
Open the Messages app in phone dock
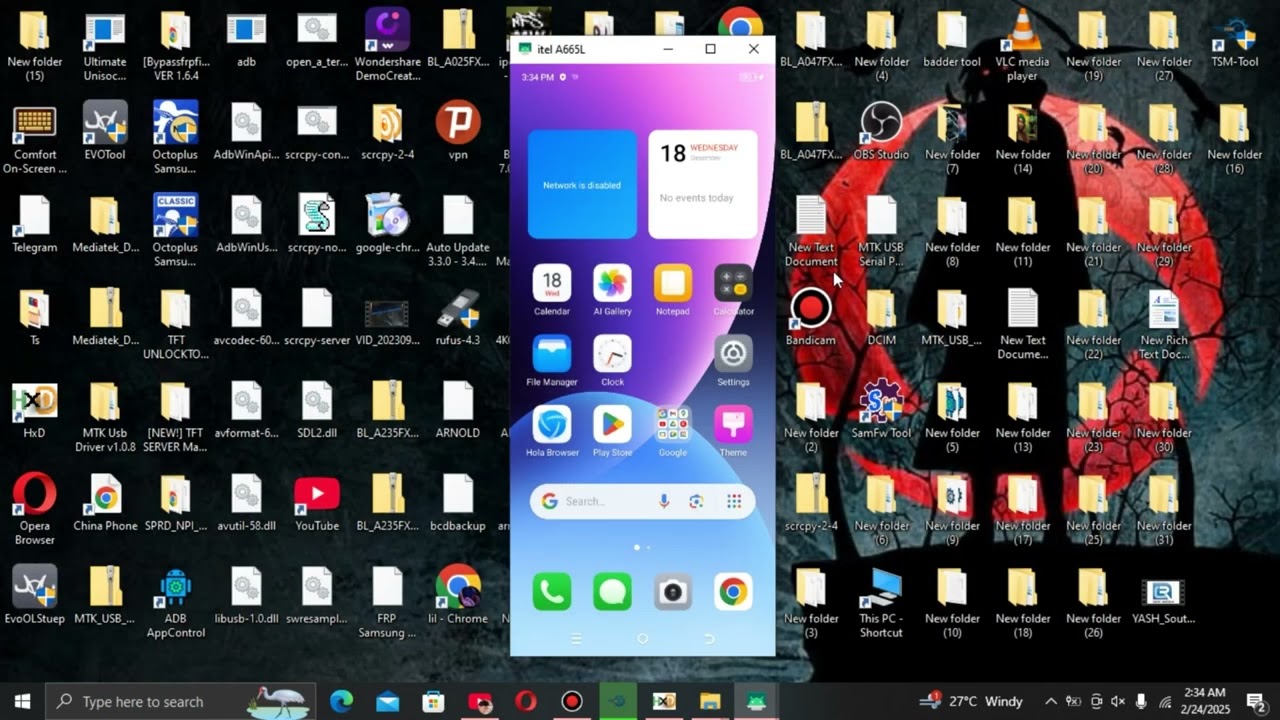coord(612,592)
